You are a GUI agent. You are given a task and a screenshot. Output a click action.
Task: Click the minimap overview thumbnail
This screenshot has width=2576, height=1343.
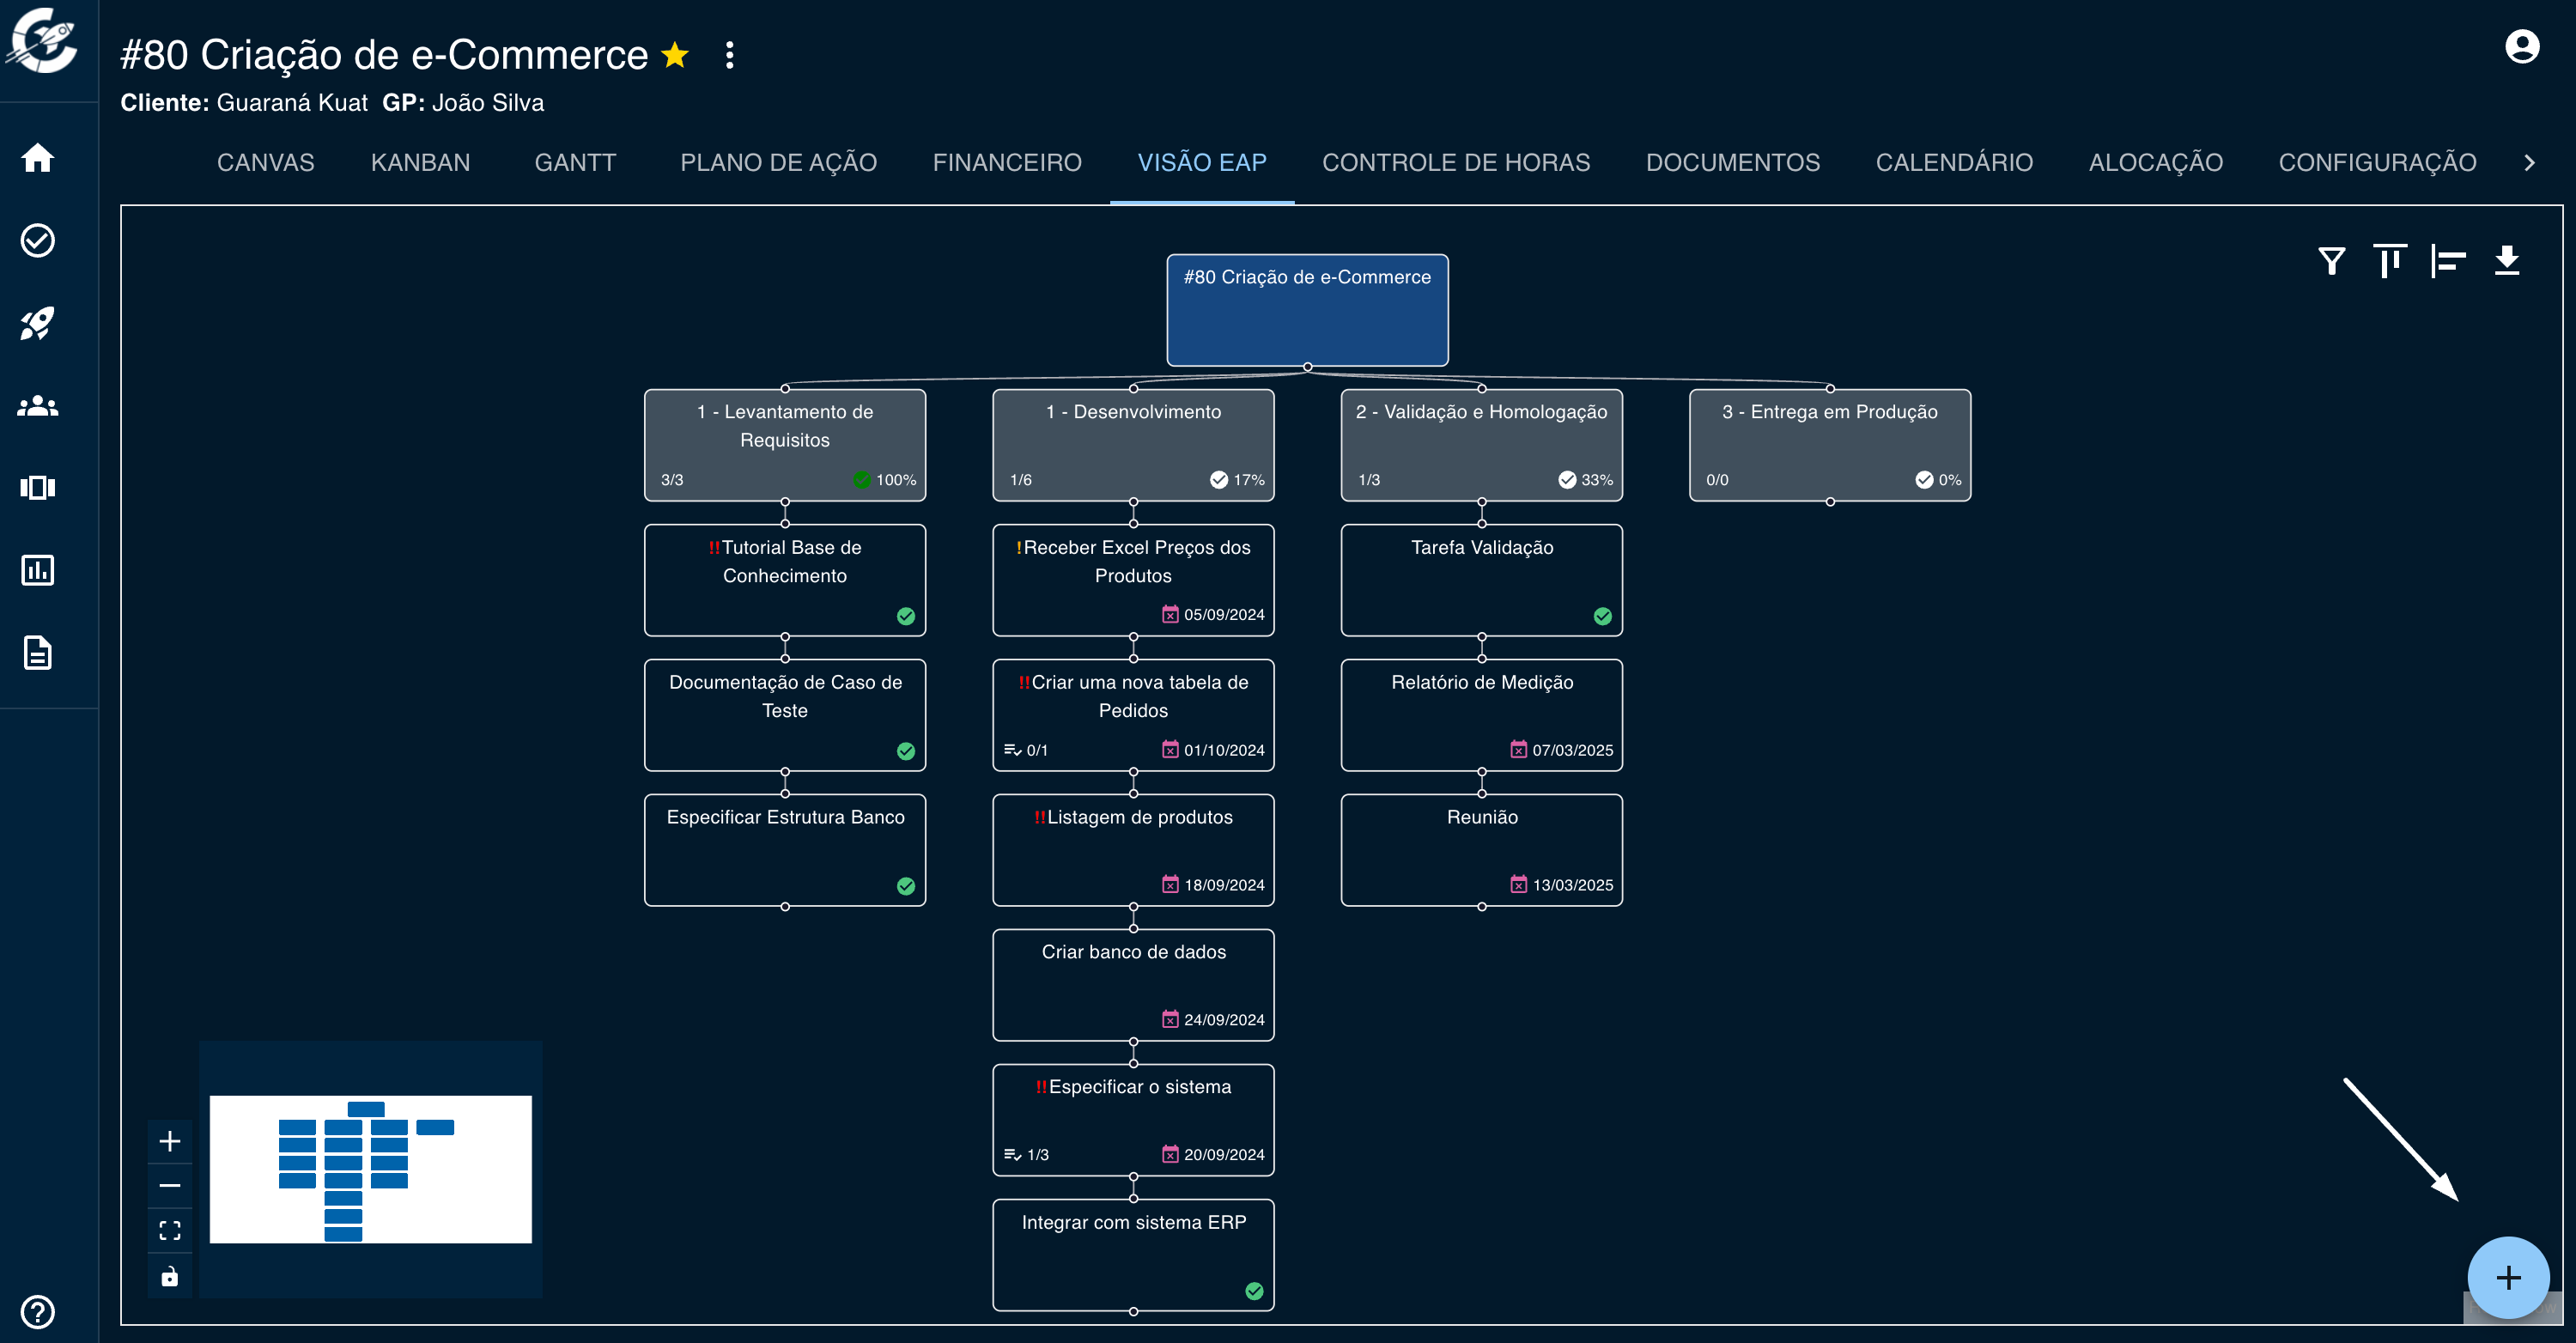[370, 1168]
